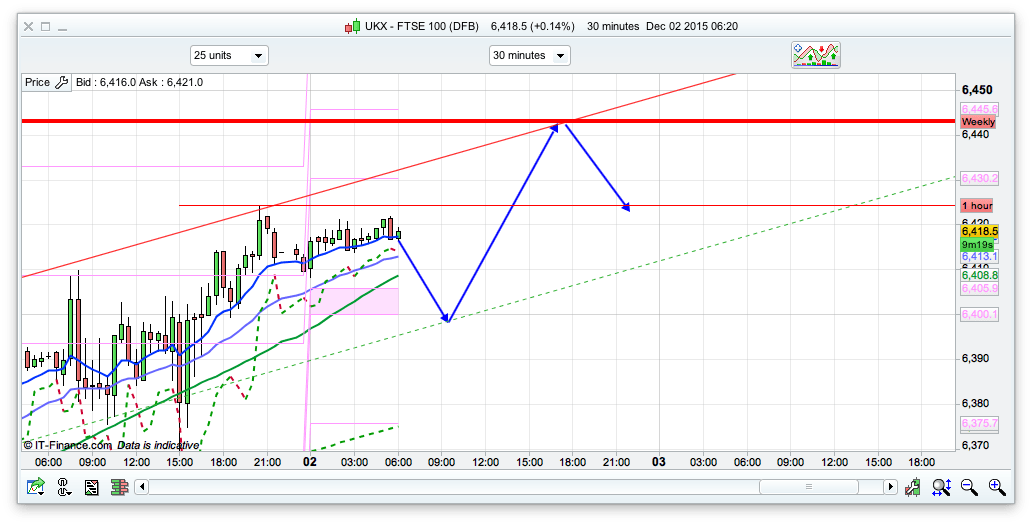Click the zoom out magnifier icon
The height and width of the screenshot is (525, 1032).
[969, 487]
